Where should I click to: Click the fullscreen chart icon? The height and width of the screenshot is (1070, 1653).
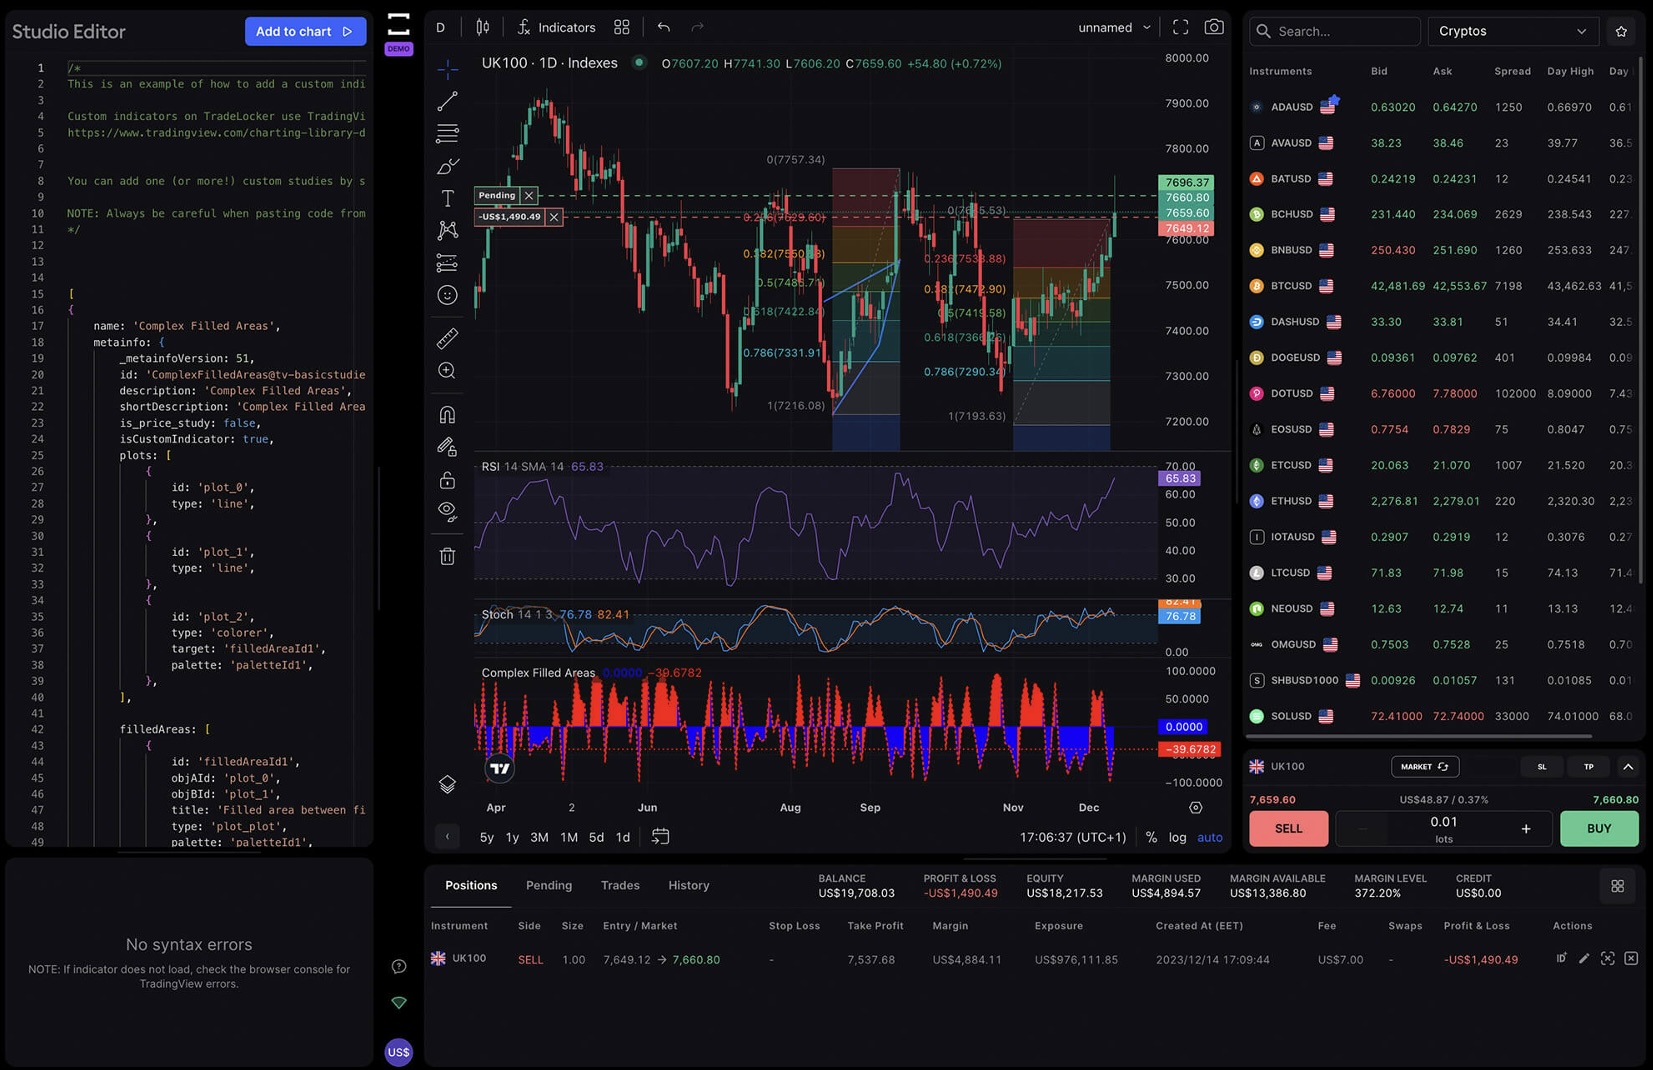point(1180,27)
